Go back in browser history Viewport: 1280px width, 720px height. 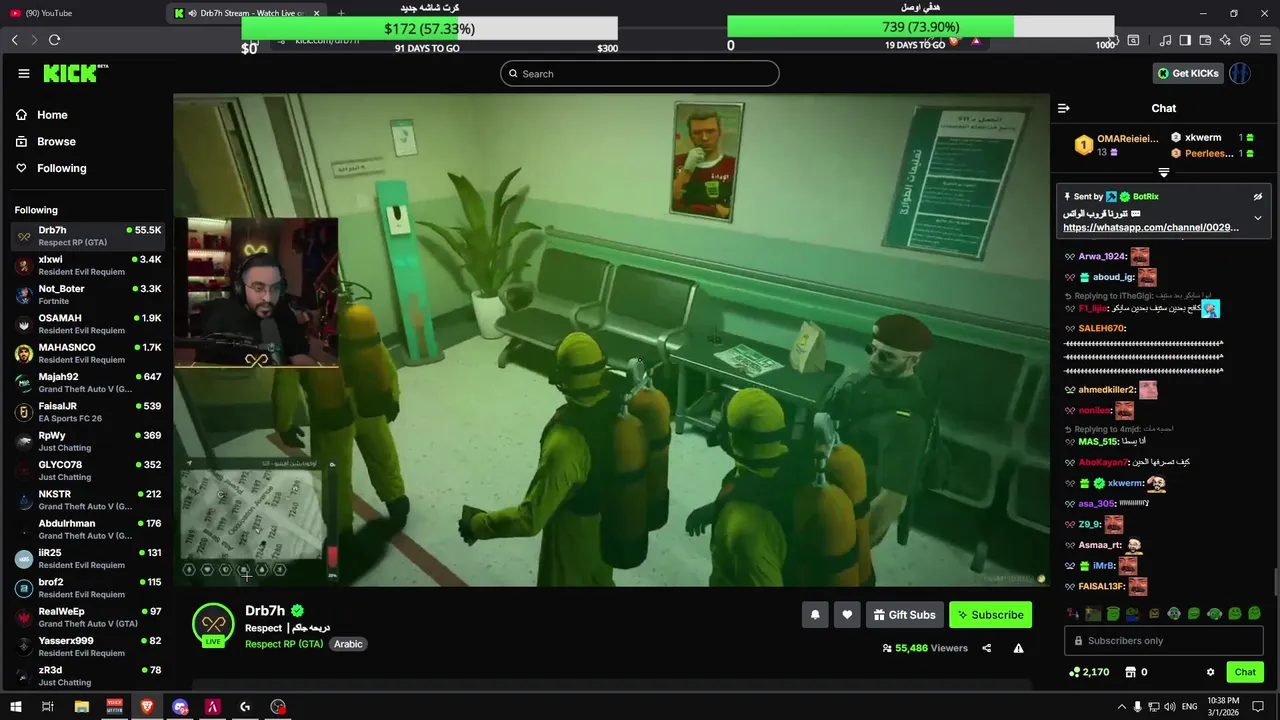click(x=14, y=40)
